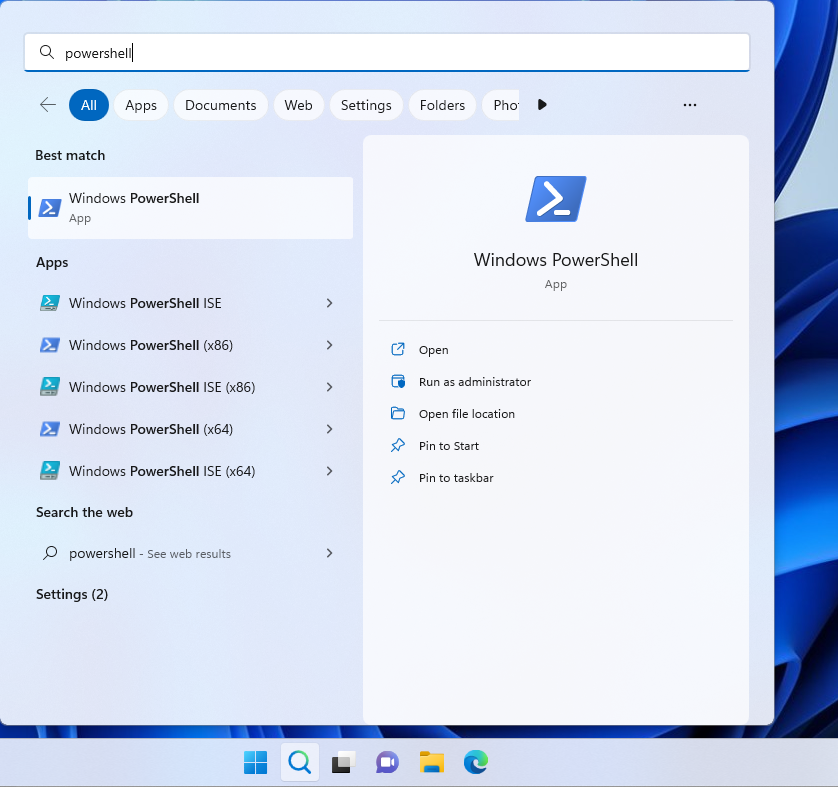
Task: Open File Explorer from taskbar
Action: pyautogui.click(x=431, y=762)
